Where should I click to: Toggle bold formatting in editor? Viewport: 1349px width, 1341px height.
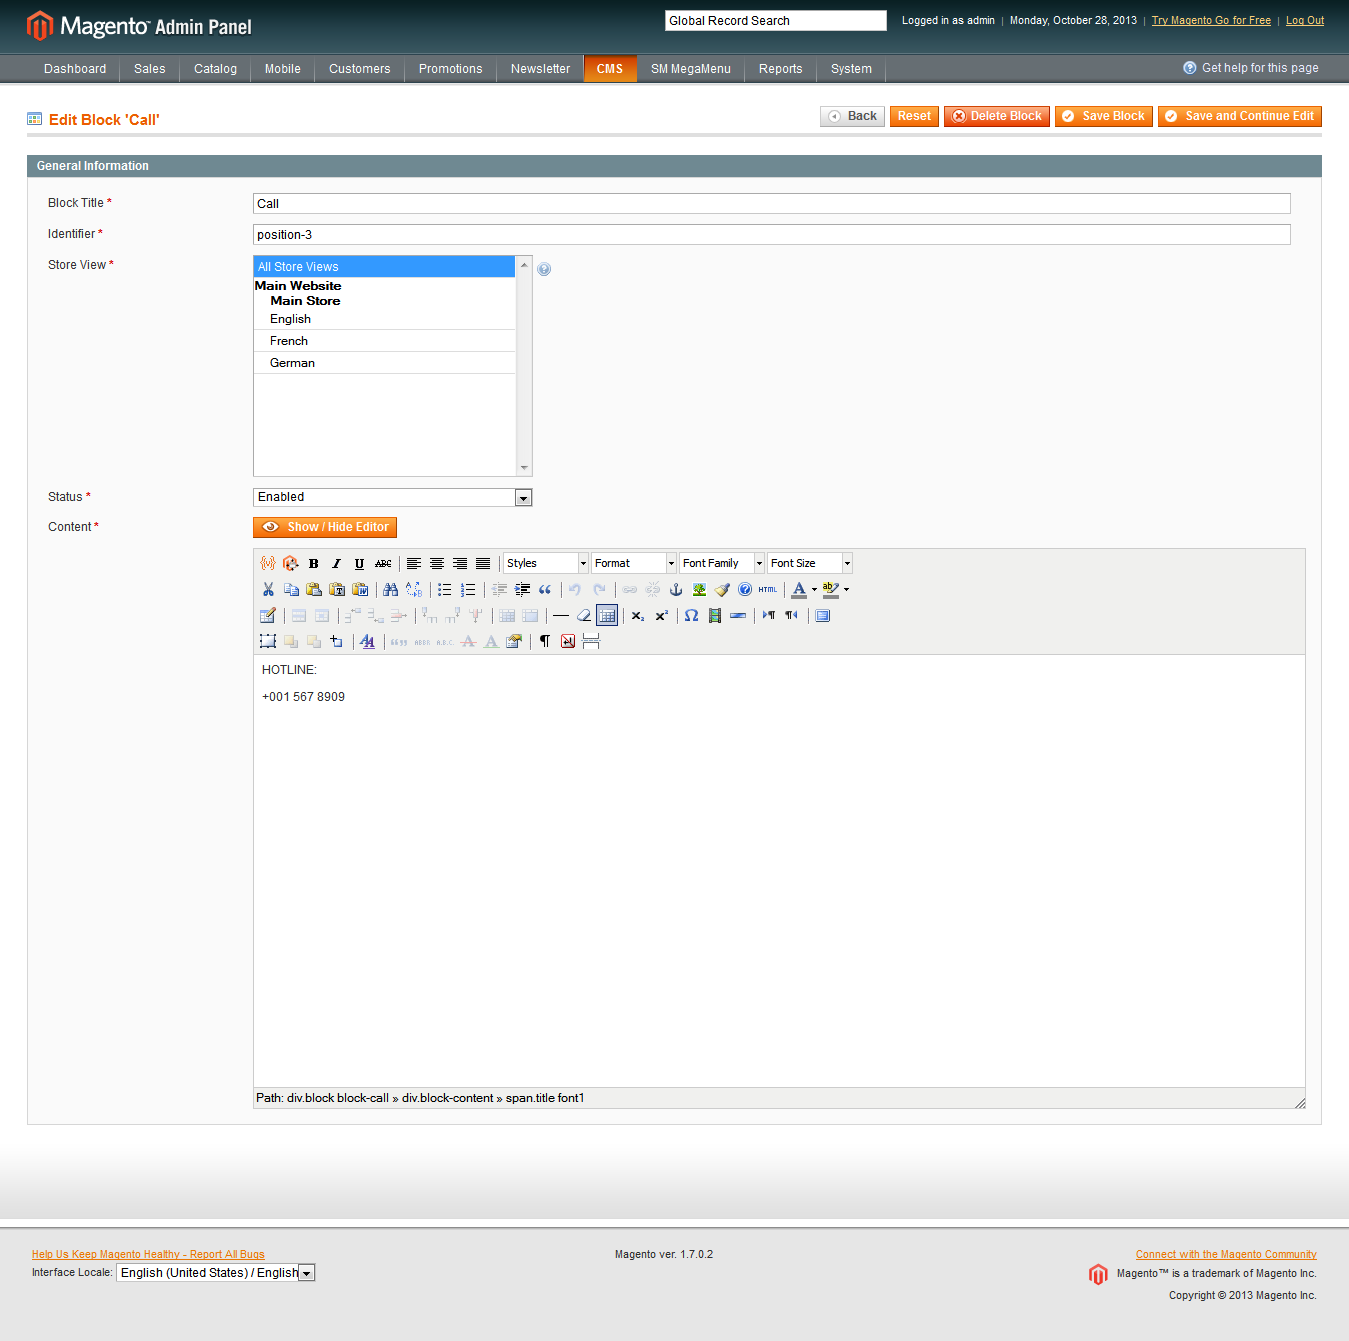(314, 563)
